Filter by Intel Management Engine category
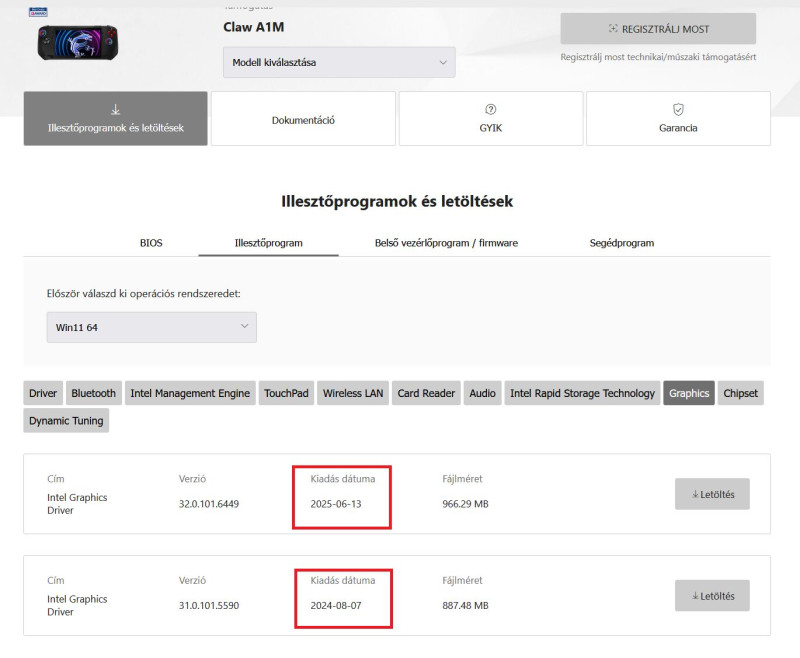This screenshot has width=800, height=658. pyautogui.click(x=190, y=393)
